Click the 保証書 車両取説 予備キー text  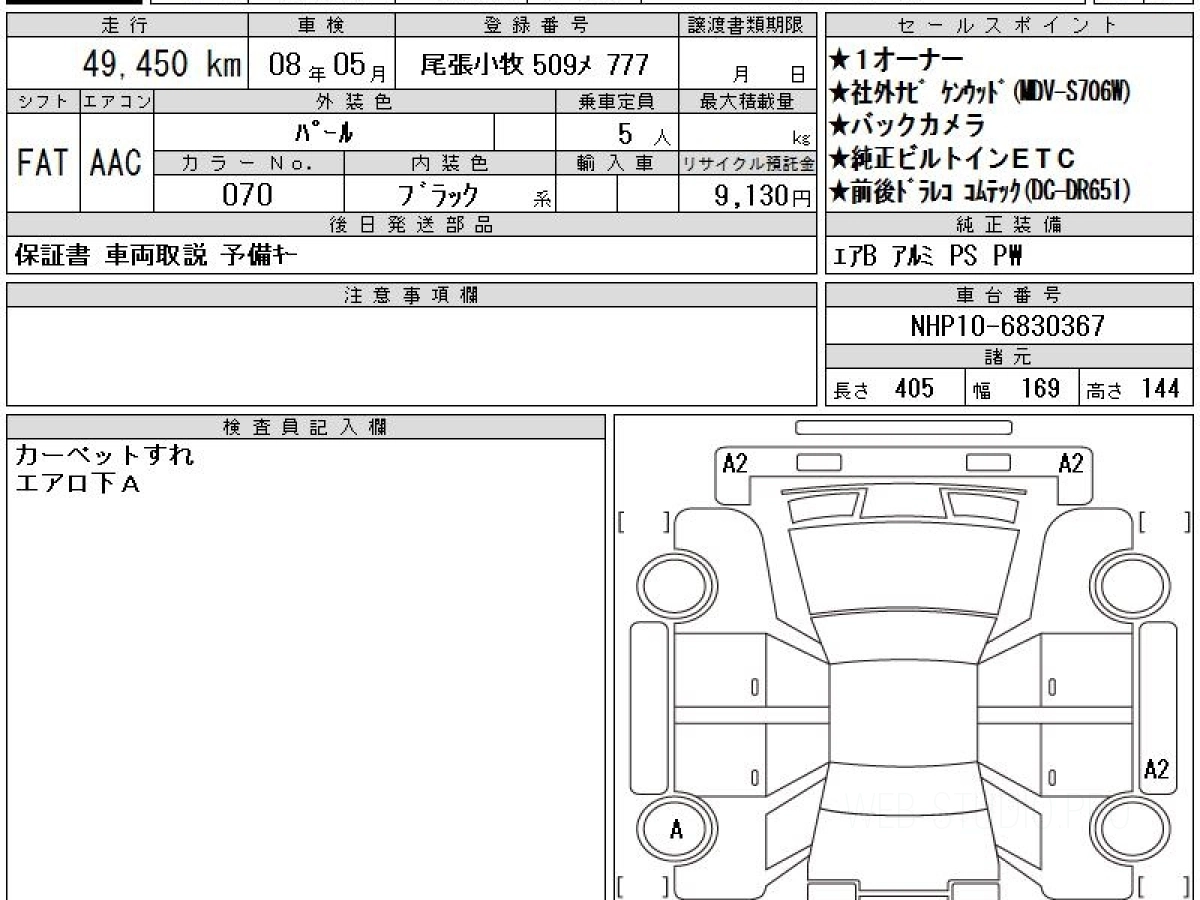[x=155, y=257]
